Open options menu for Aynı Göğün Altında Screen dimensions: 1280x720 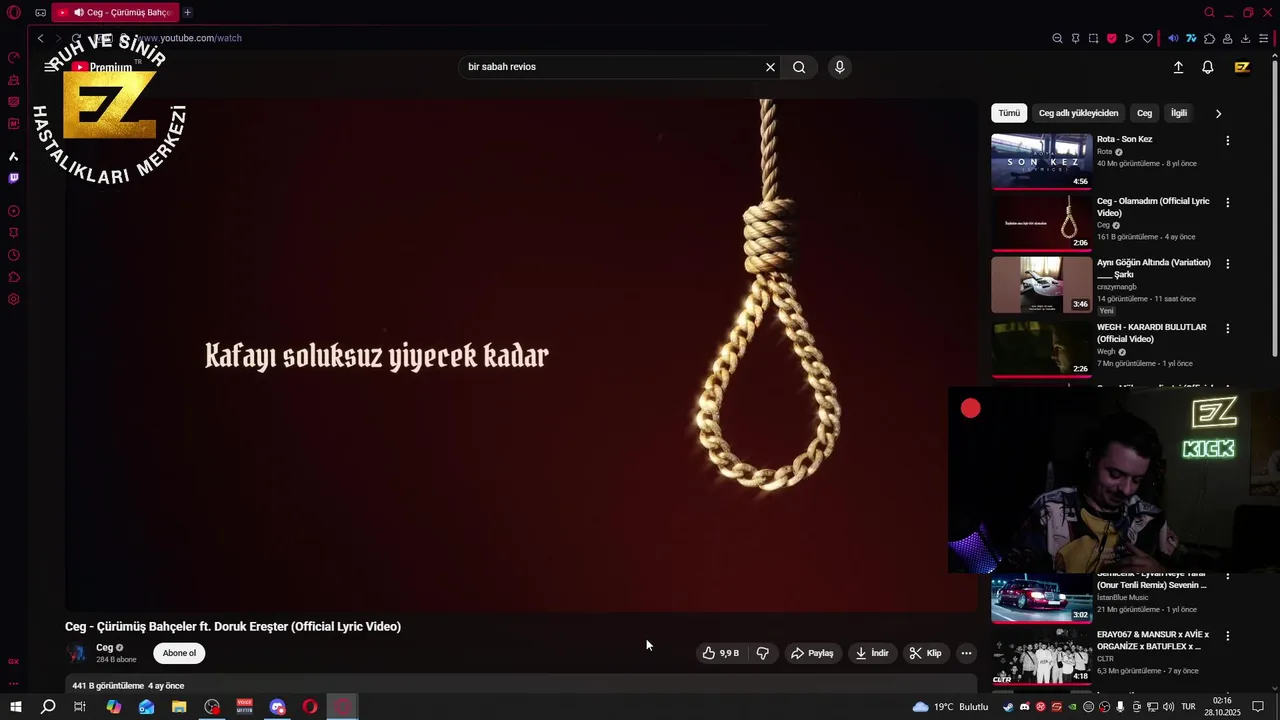pos(1227,264)
